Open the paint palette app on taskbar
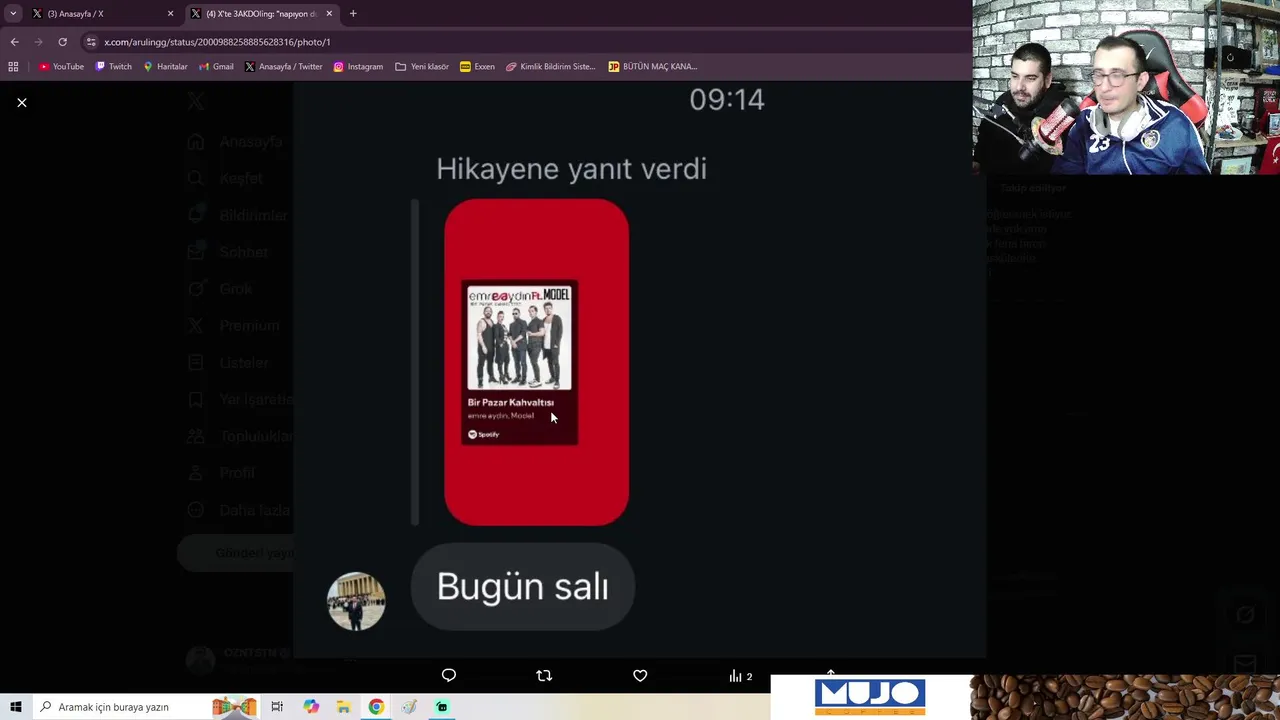Screen dimensions: 1280x720 click(409, 707)
